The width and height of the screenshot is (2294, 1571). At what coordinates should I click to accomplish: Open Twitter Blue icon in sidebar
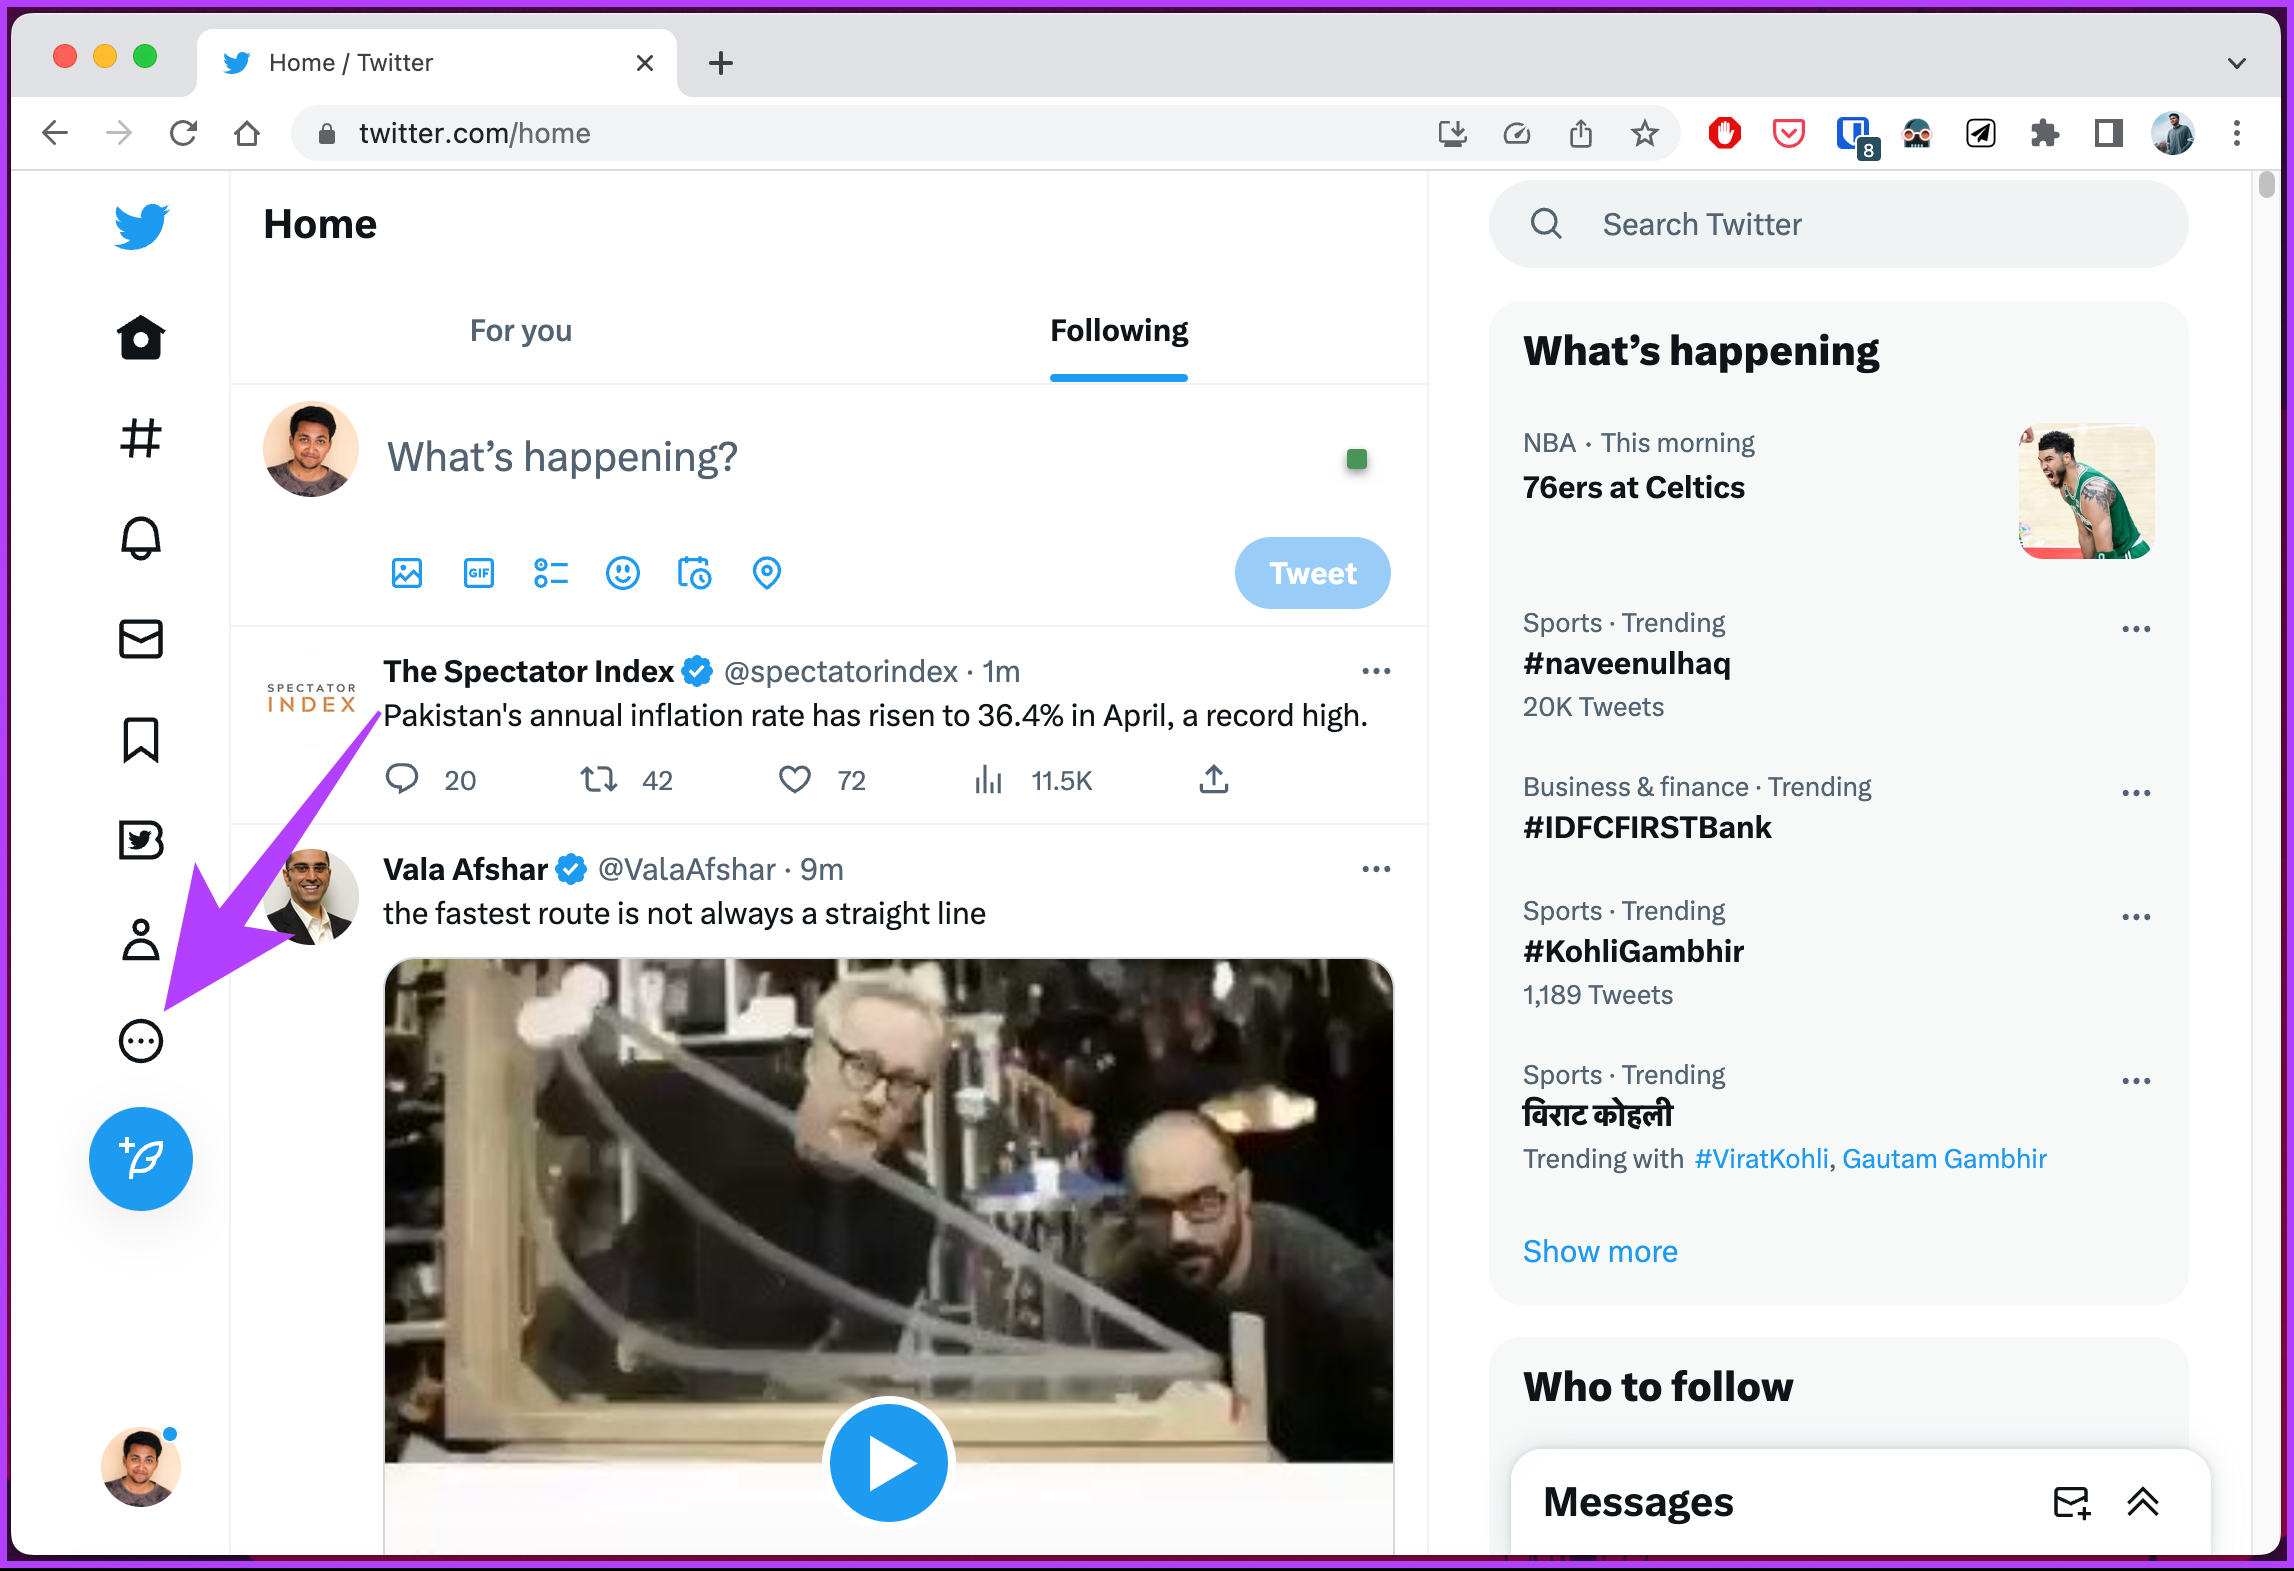pyautogui.click(x=141, y=840)
